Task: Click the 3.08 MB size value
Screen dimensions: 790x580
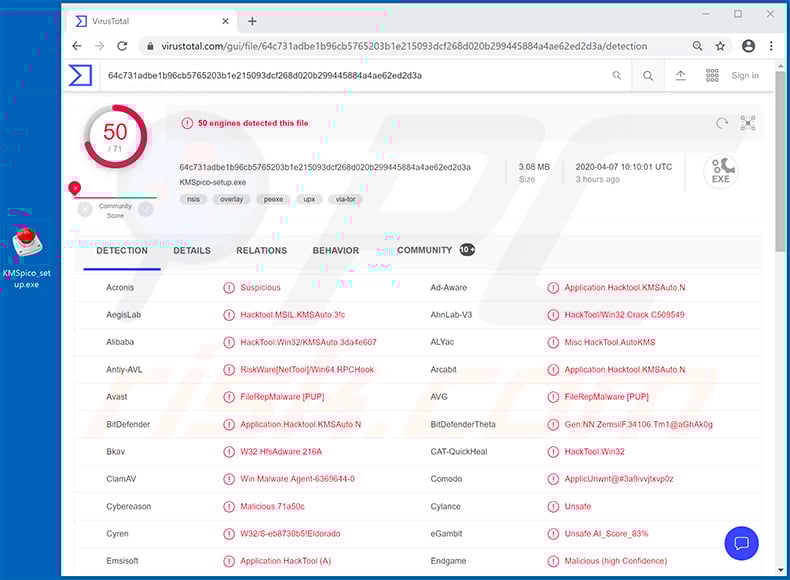Action: (534, 167)
